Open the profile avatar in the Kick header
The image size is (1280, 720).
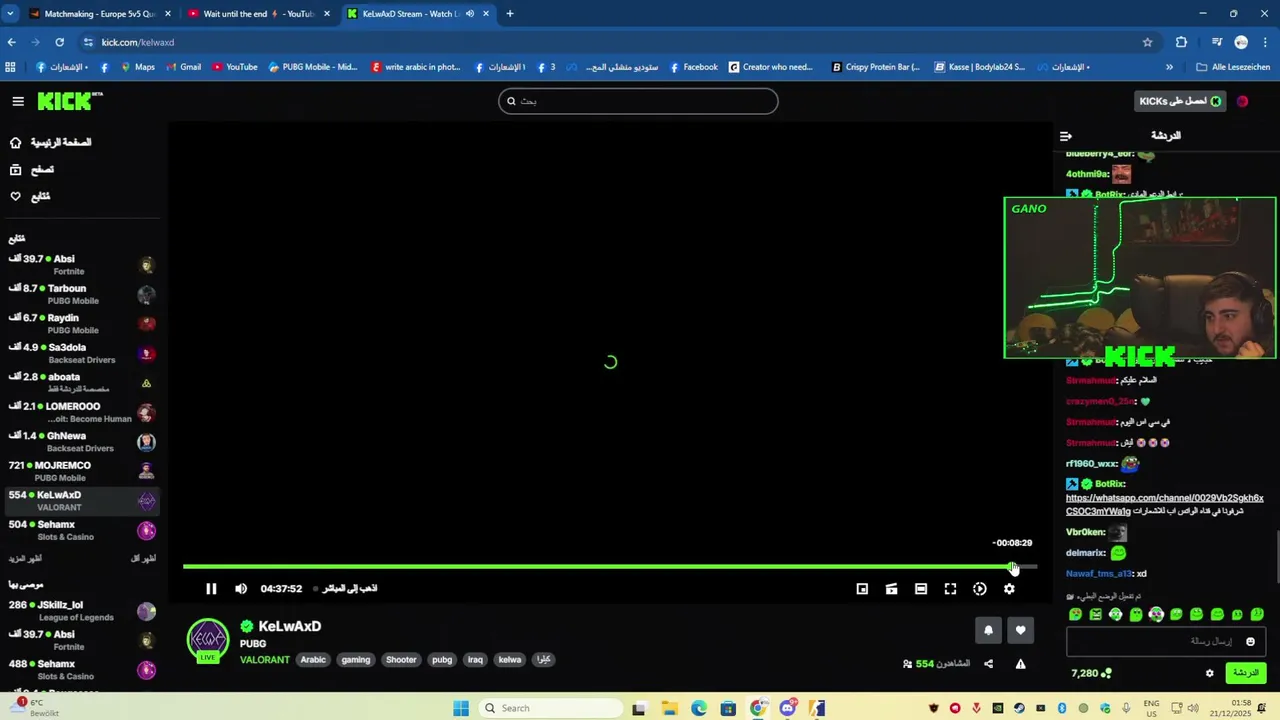click(x=1243, y=101)
